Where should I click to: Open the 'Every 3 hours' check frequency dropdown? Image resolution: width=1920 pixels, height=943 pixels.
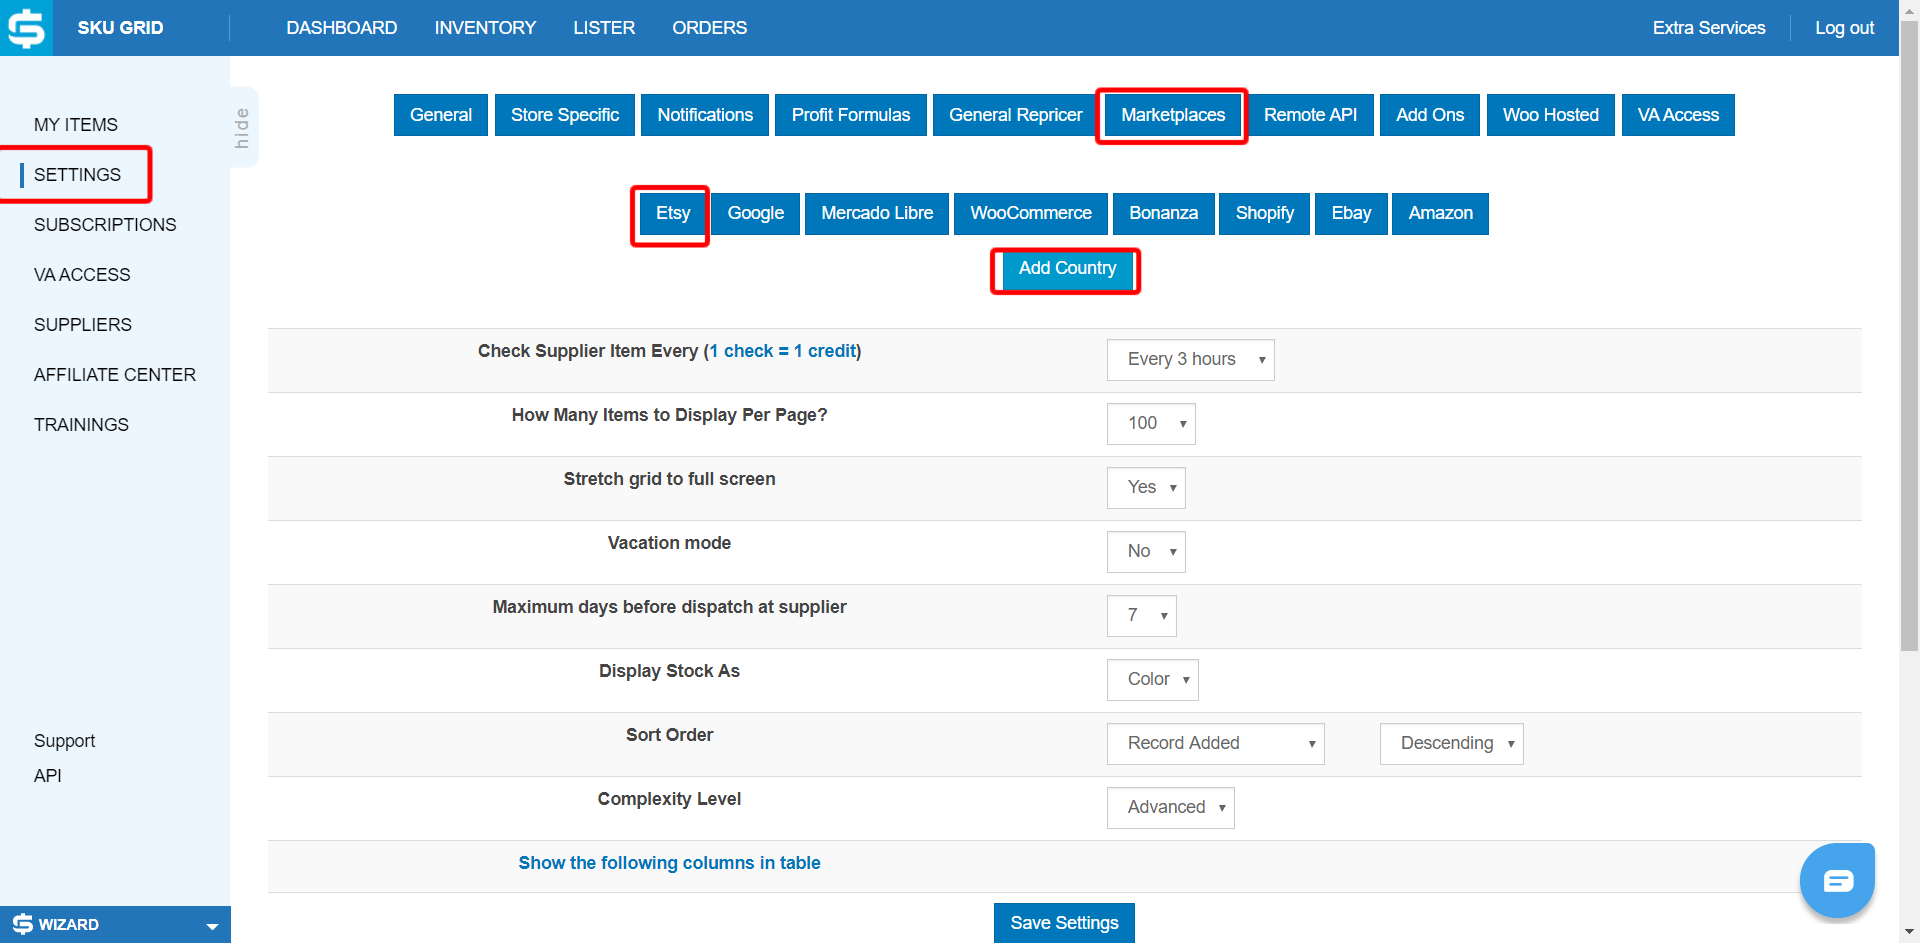click(1190, 360)
